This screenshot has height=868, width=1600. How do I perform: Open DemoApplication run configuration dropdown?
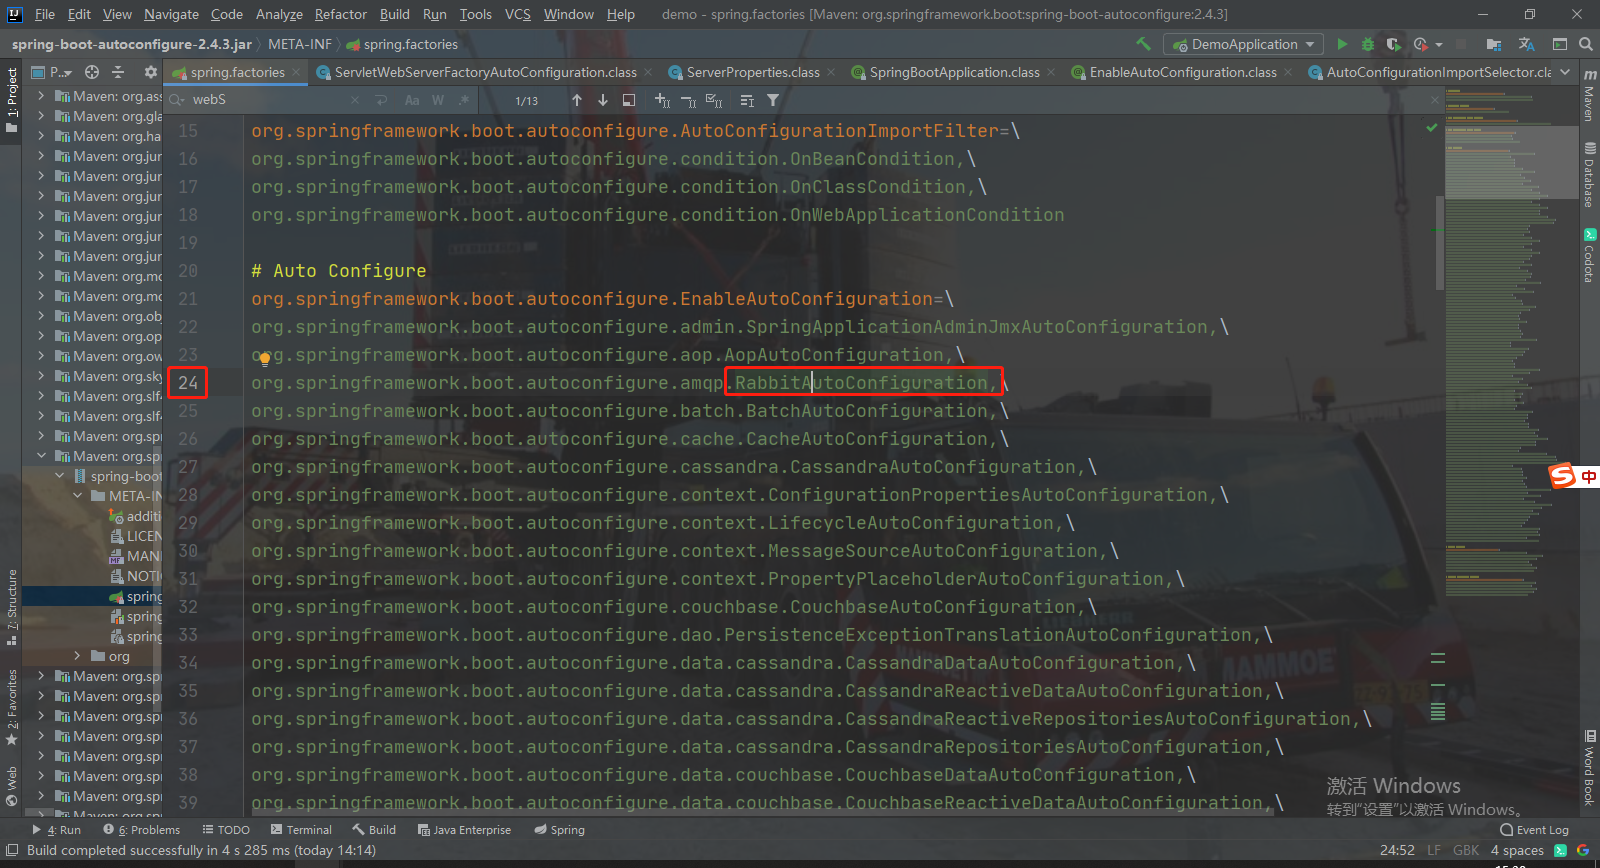tap(1243, 44)
